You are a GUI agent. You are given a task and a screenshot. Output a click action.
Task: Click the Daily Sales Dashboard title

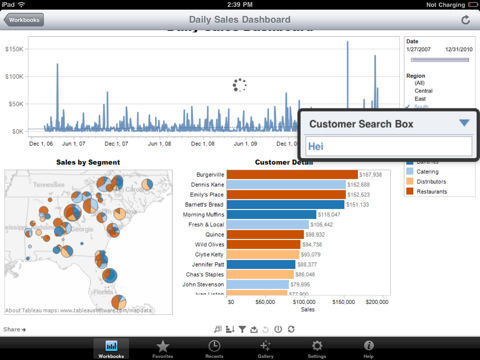point(240,20)
